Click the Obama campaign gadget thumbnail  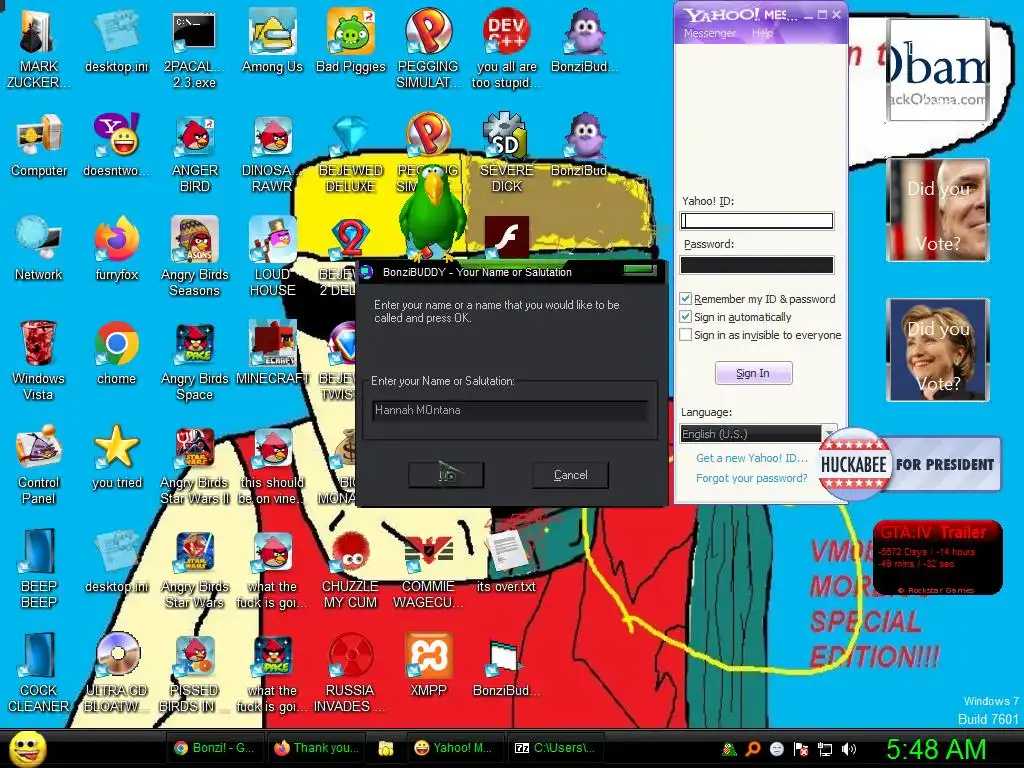(938, 70)
